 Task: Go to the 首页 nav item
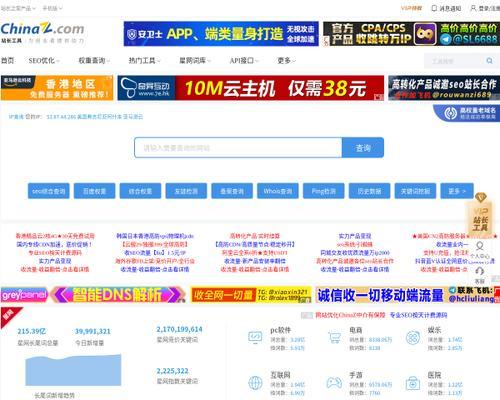tap(7, 61)
